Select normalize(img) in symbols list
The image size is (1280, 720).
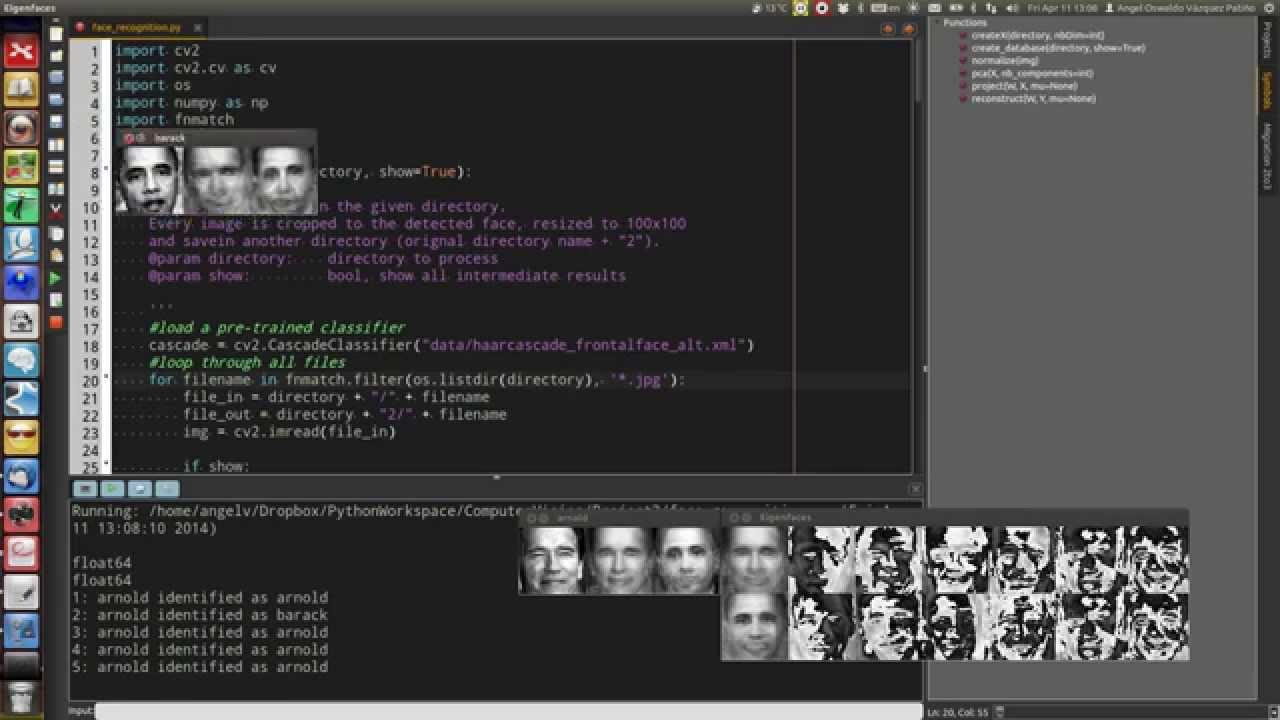pos(1004,61)
